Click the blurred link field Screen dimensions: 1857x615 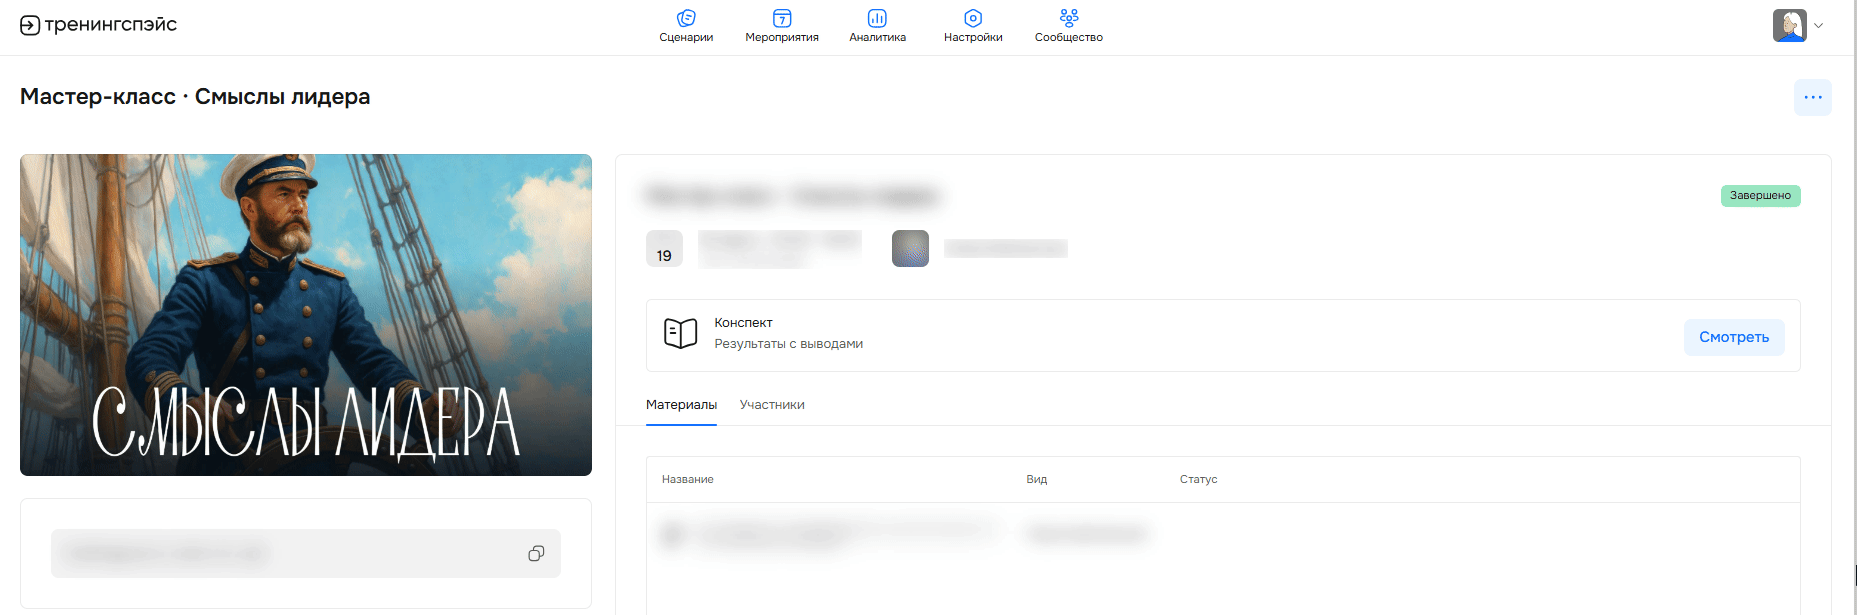(306, 553)
